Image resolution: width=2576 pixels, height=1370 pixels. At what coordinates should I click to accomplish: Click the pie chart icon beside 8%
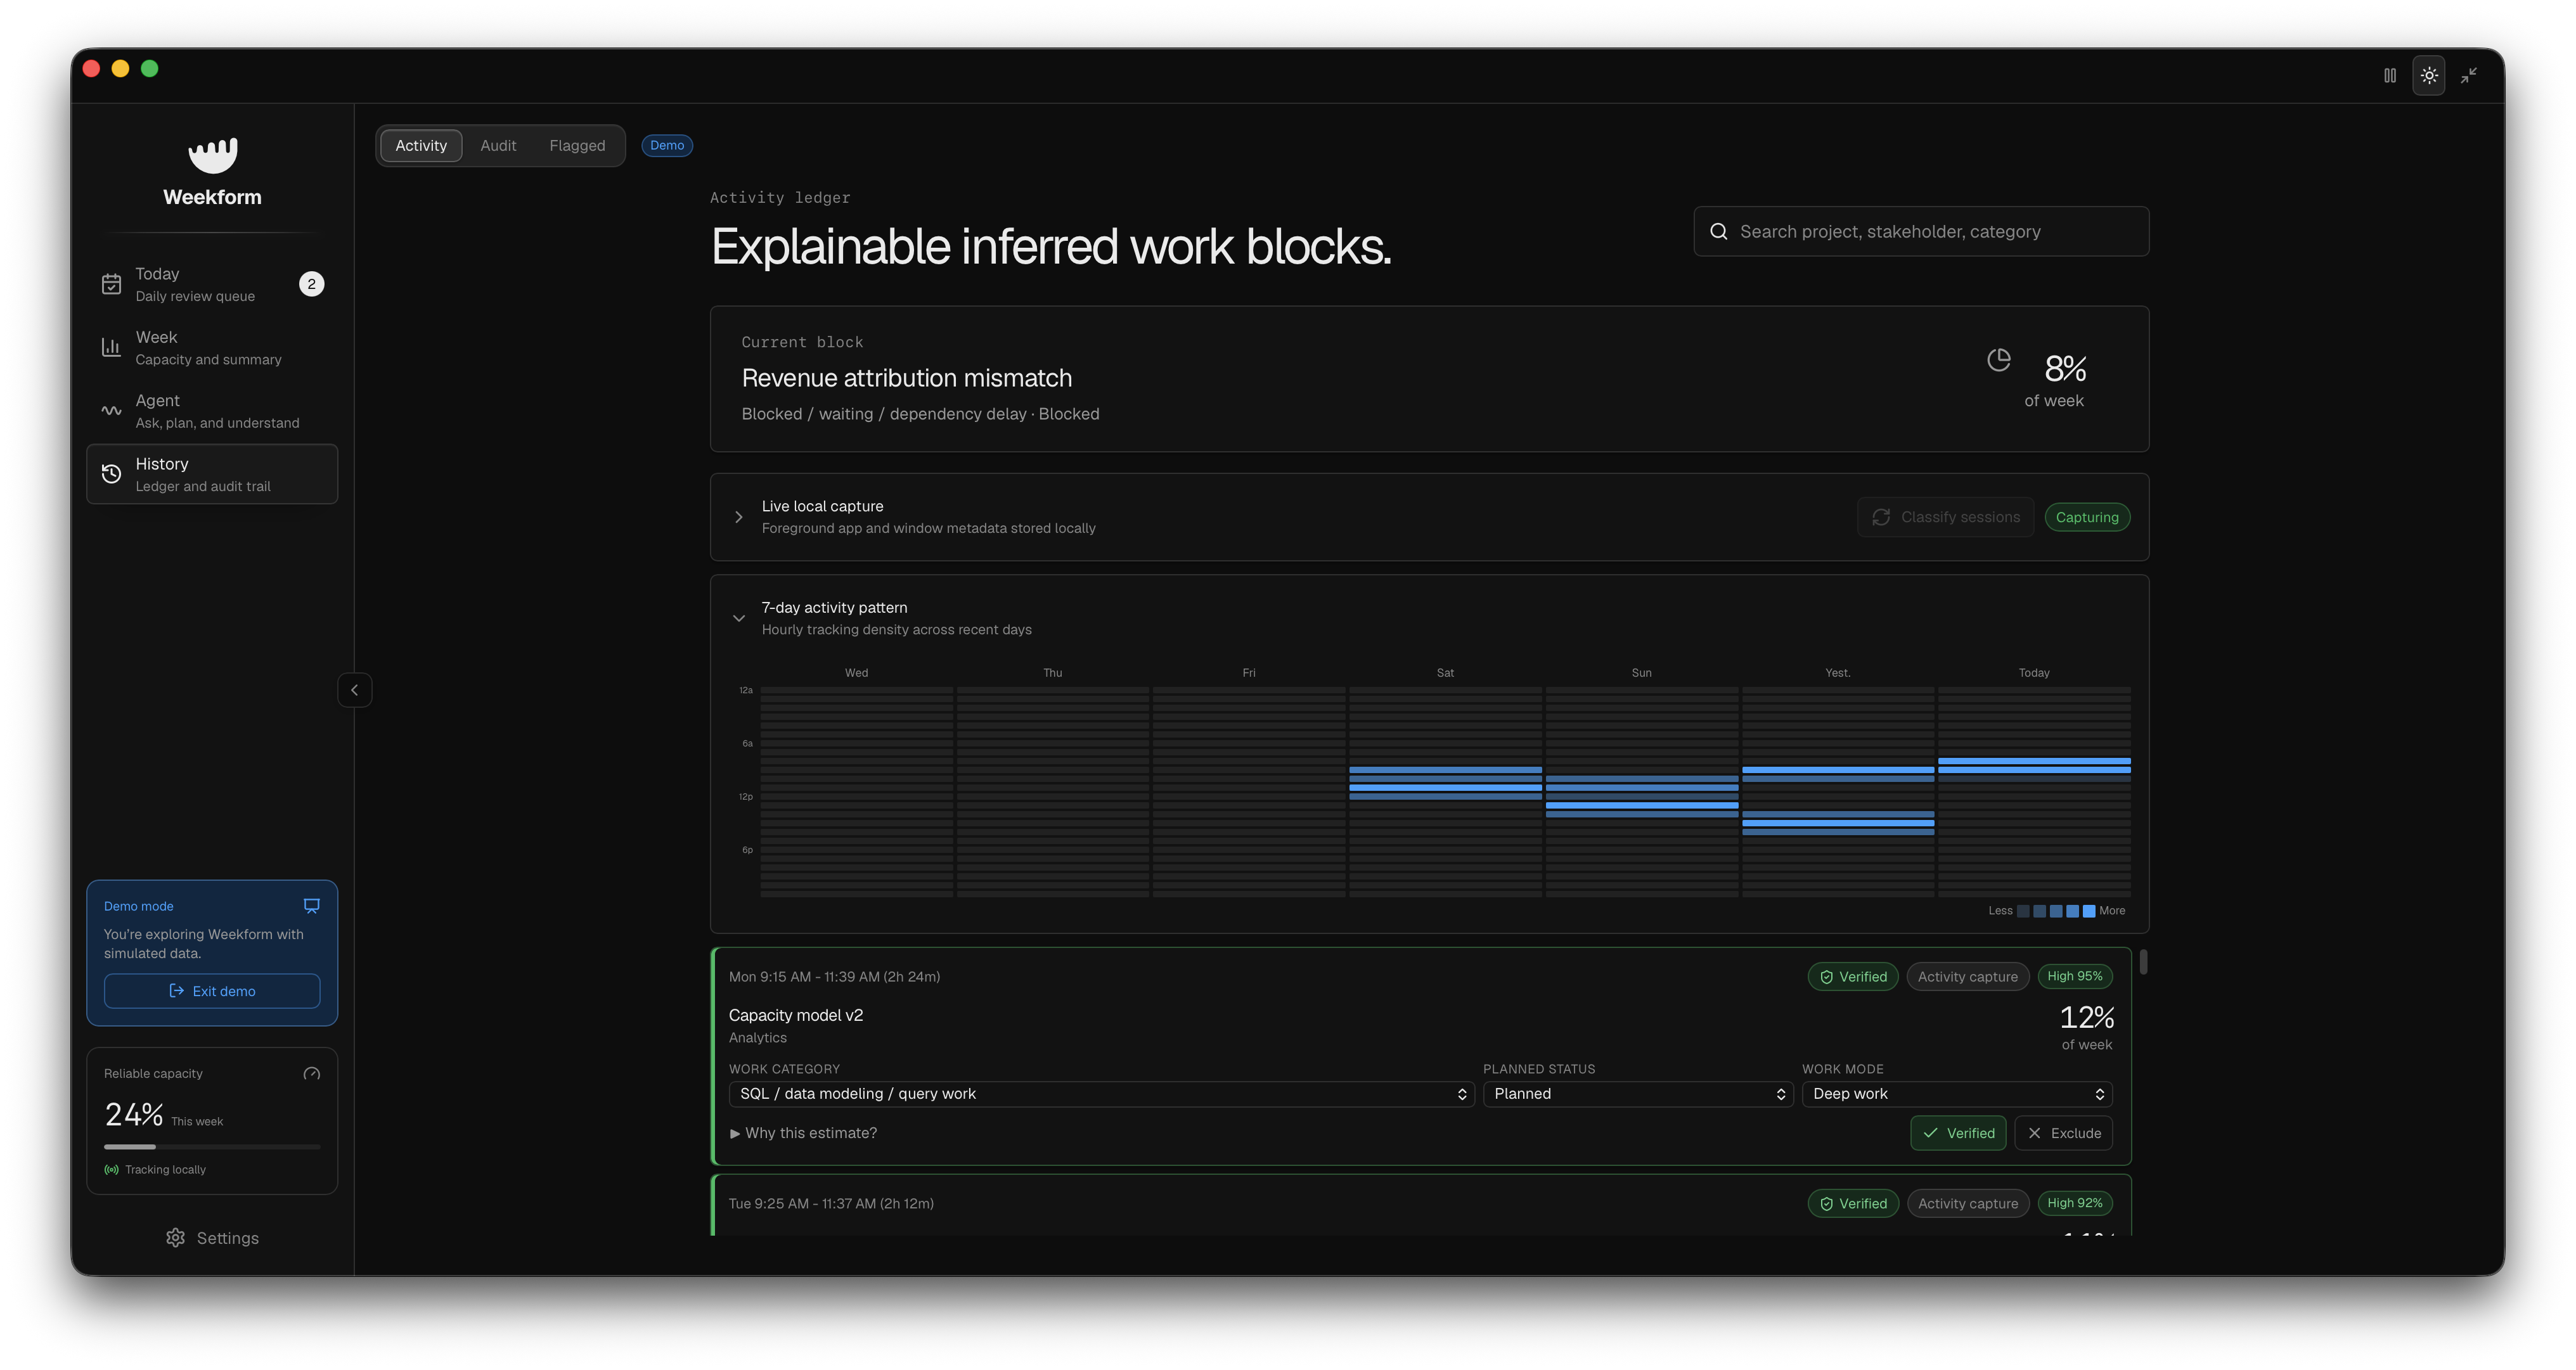(1998, 360)
